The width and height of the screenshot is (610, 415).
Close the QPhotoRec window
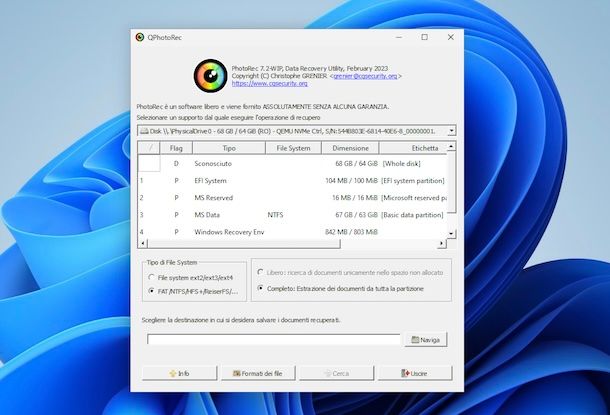pos(450,37)
